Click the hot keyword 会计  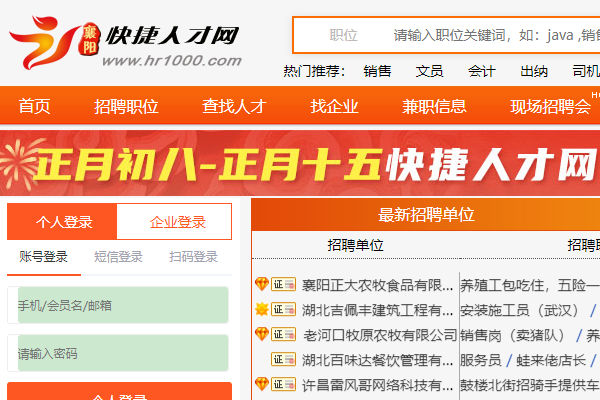click(x=482, y=71)
